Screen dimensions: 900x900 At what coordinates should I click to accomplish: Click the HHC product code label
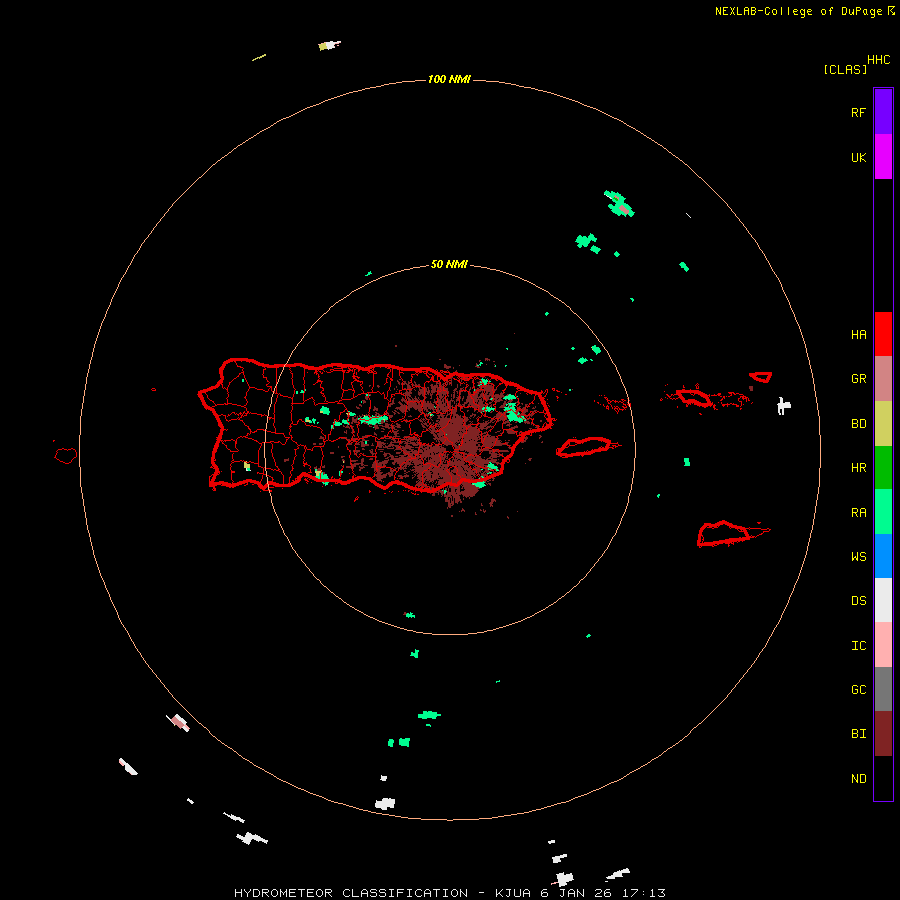click(x=879, y=60)
